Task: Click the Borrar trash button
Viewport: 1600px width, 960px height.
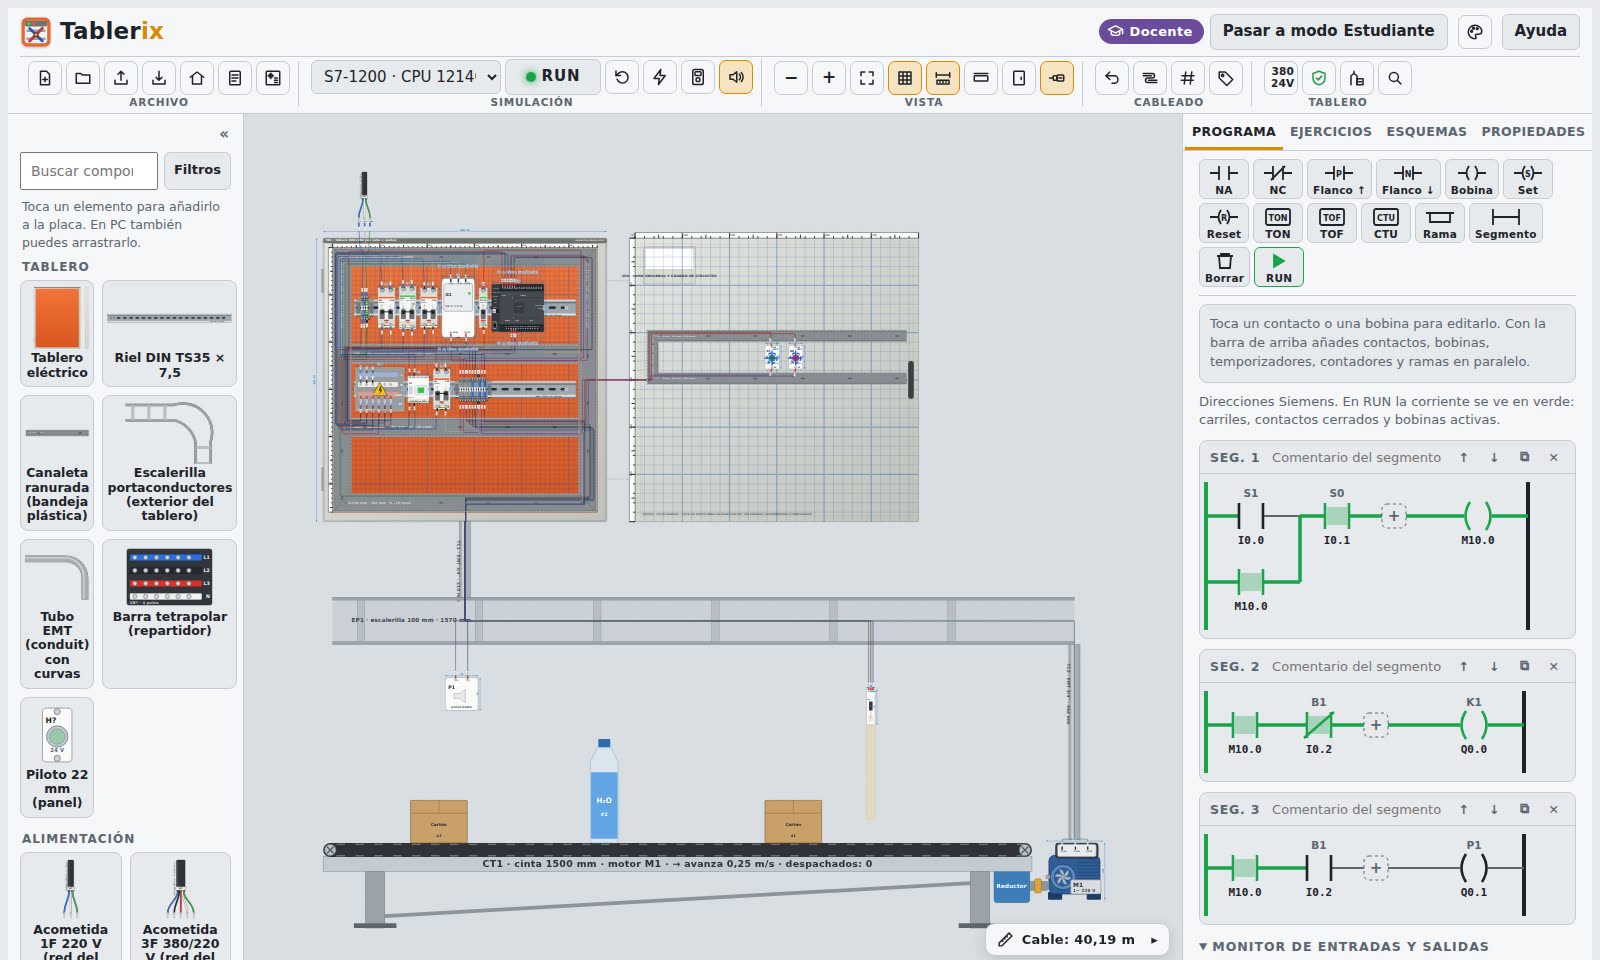Action: coord(1224,267)
